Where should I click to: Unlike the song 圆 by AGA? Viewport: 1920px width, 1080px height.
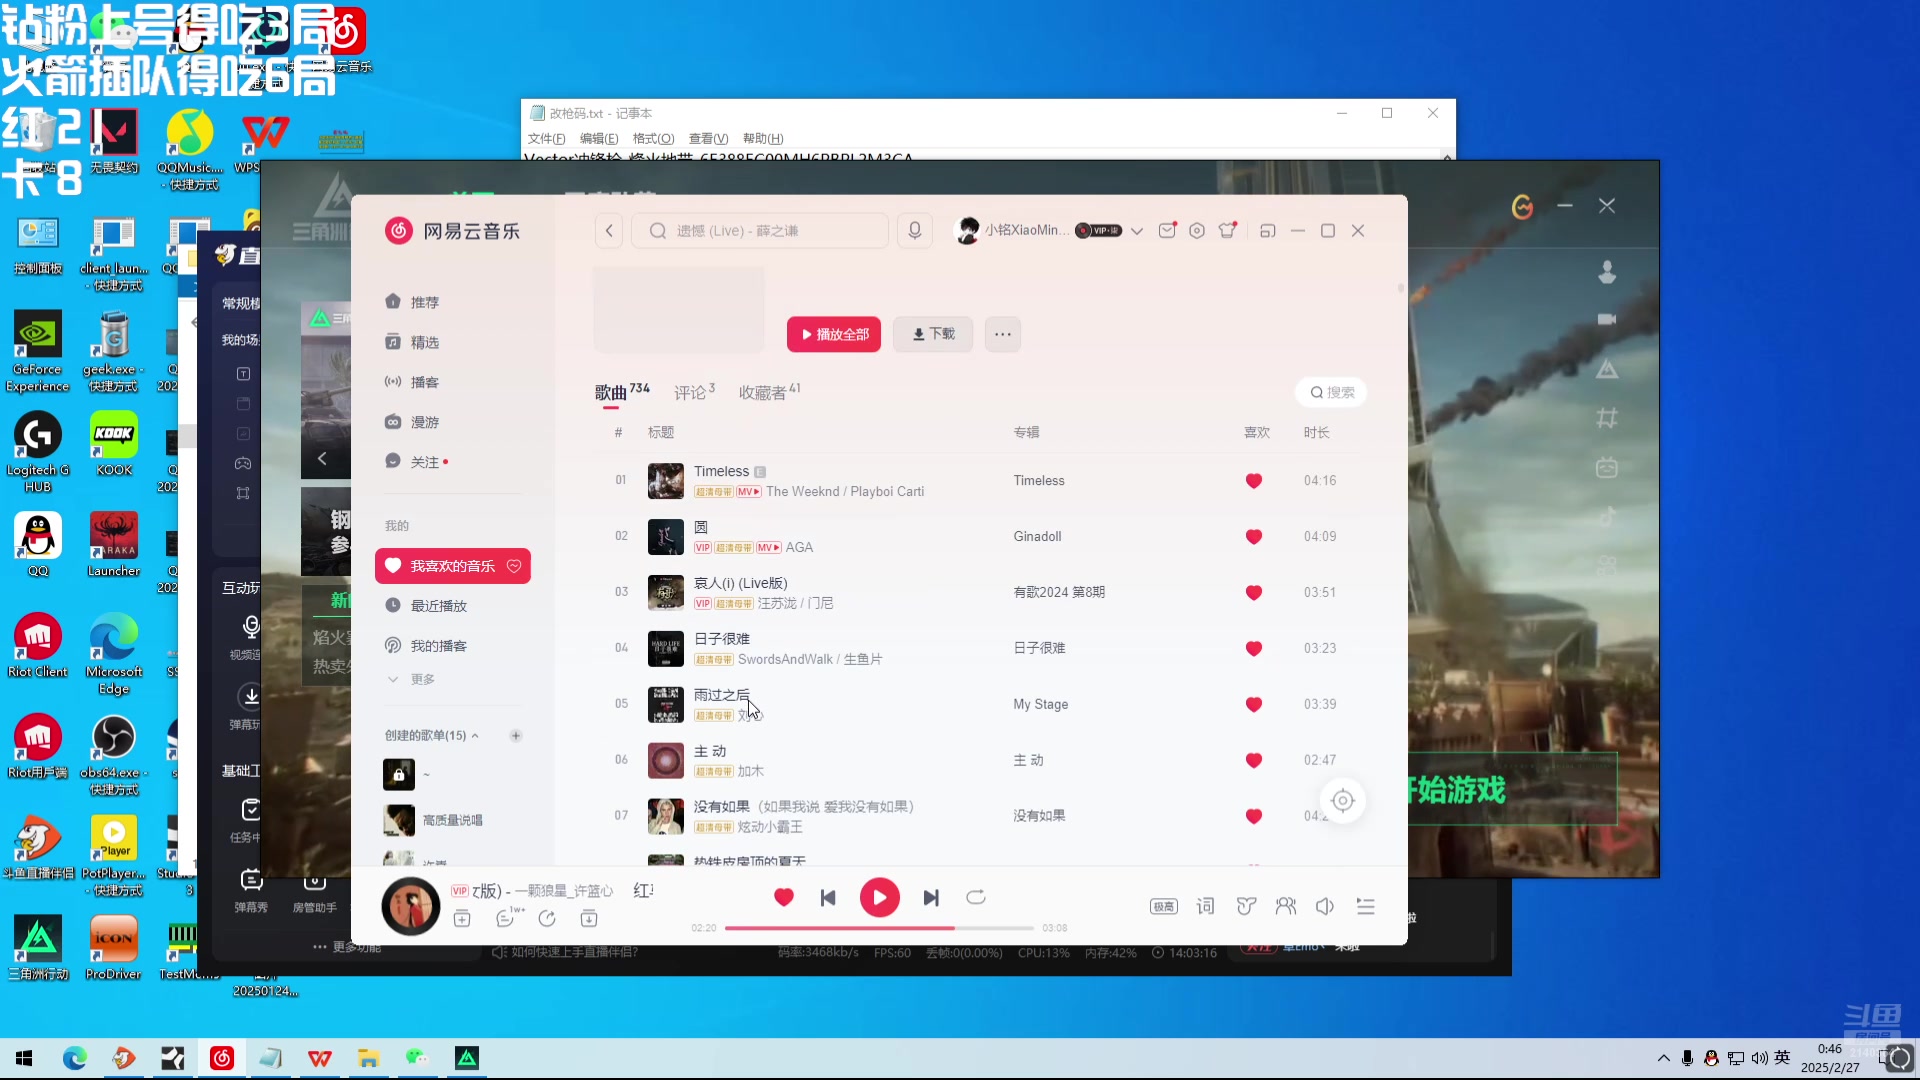1253,537
